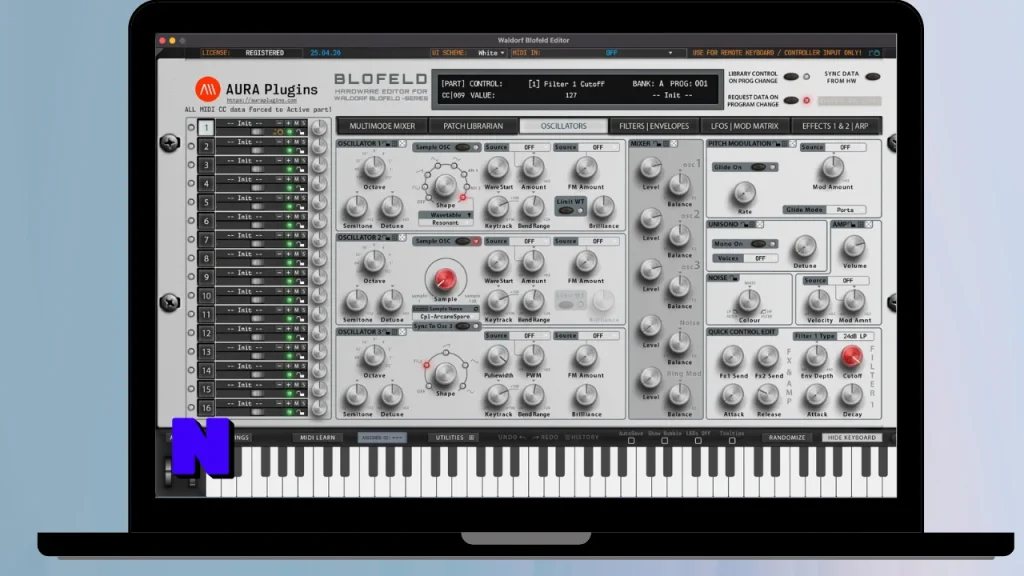Click the Oscillator 3 randomize dice icon

coord(402,332)
